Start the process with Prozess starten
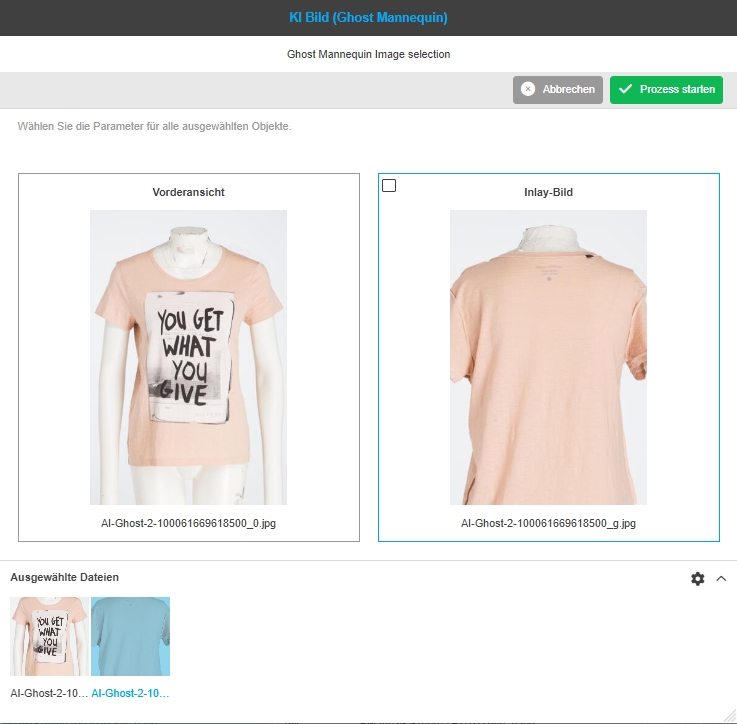The image size is (737, 724). click(666, 89)
